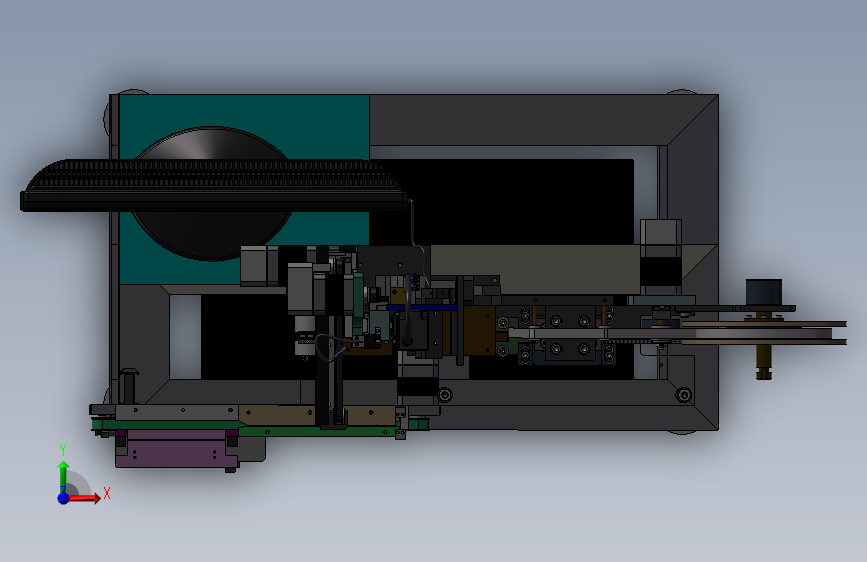Image resolution: width=867 pixels, height=562 pixels.
Task: Select the black cylindrical knob at right
Action: 764,292
